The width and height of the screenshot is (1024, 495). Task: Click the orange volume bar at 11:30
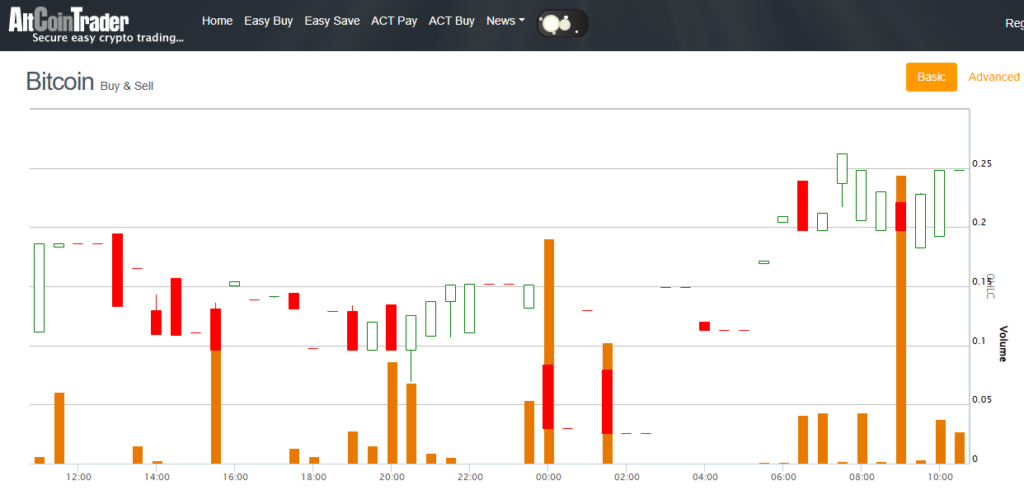[x=59, y=428]
